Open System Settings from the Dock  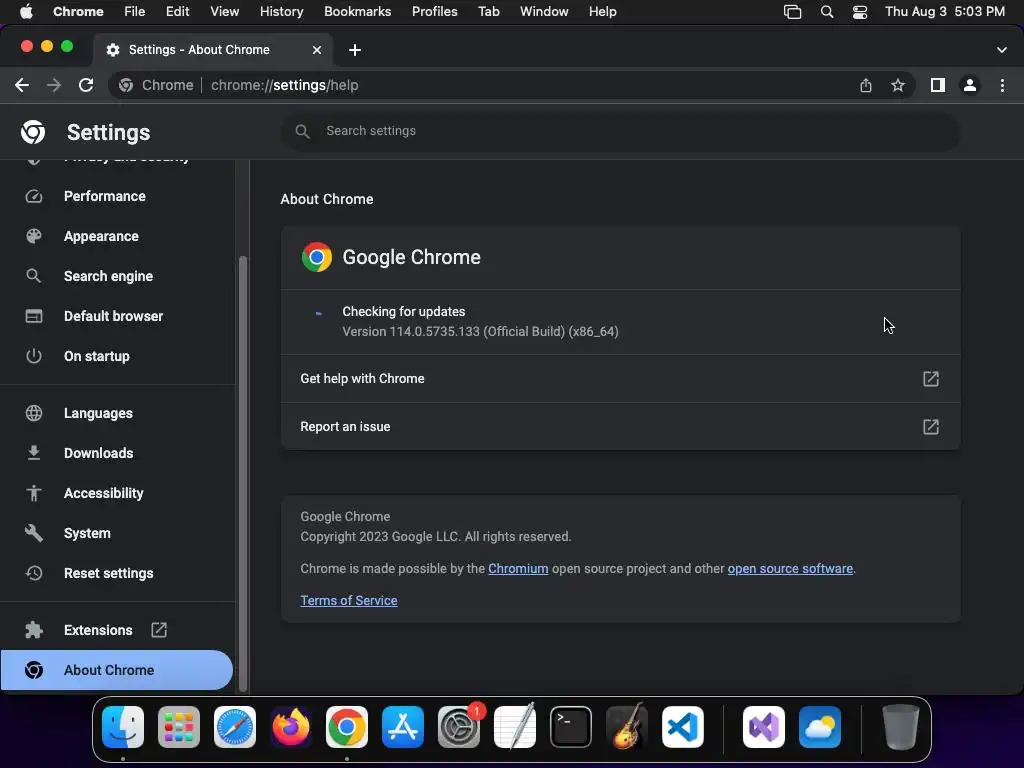coord(459,727)
